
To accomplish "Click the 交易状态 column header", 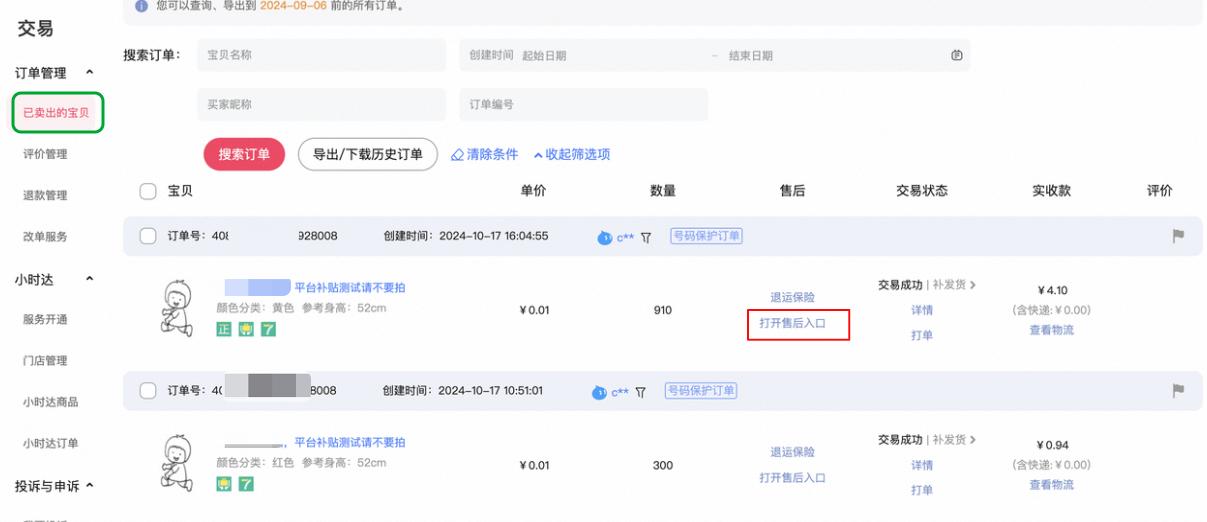I will click(921, 190).
